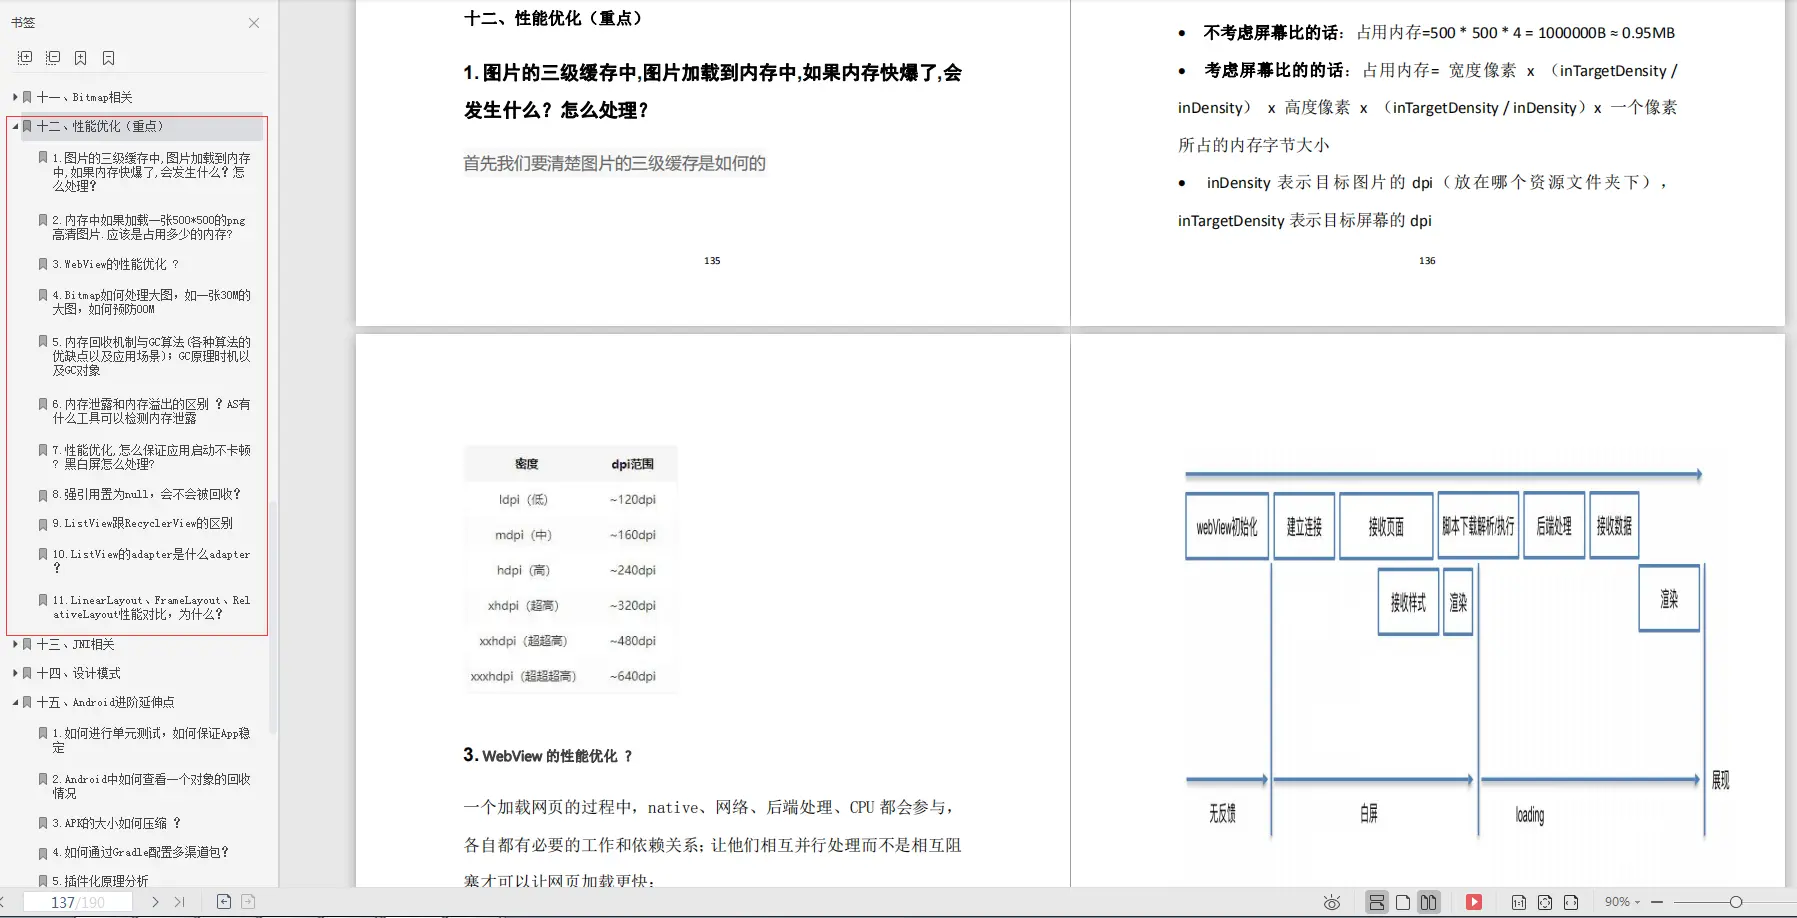Open the 十三、JNI相关 bookmark
Image resolution: width=1797 pixels, height=918 pixels.
[76, 644]
